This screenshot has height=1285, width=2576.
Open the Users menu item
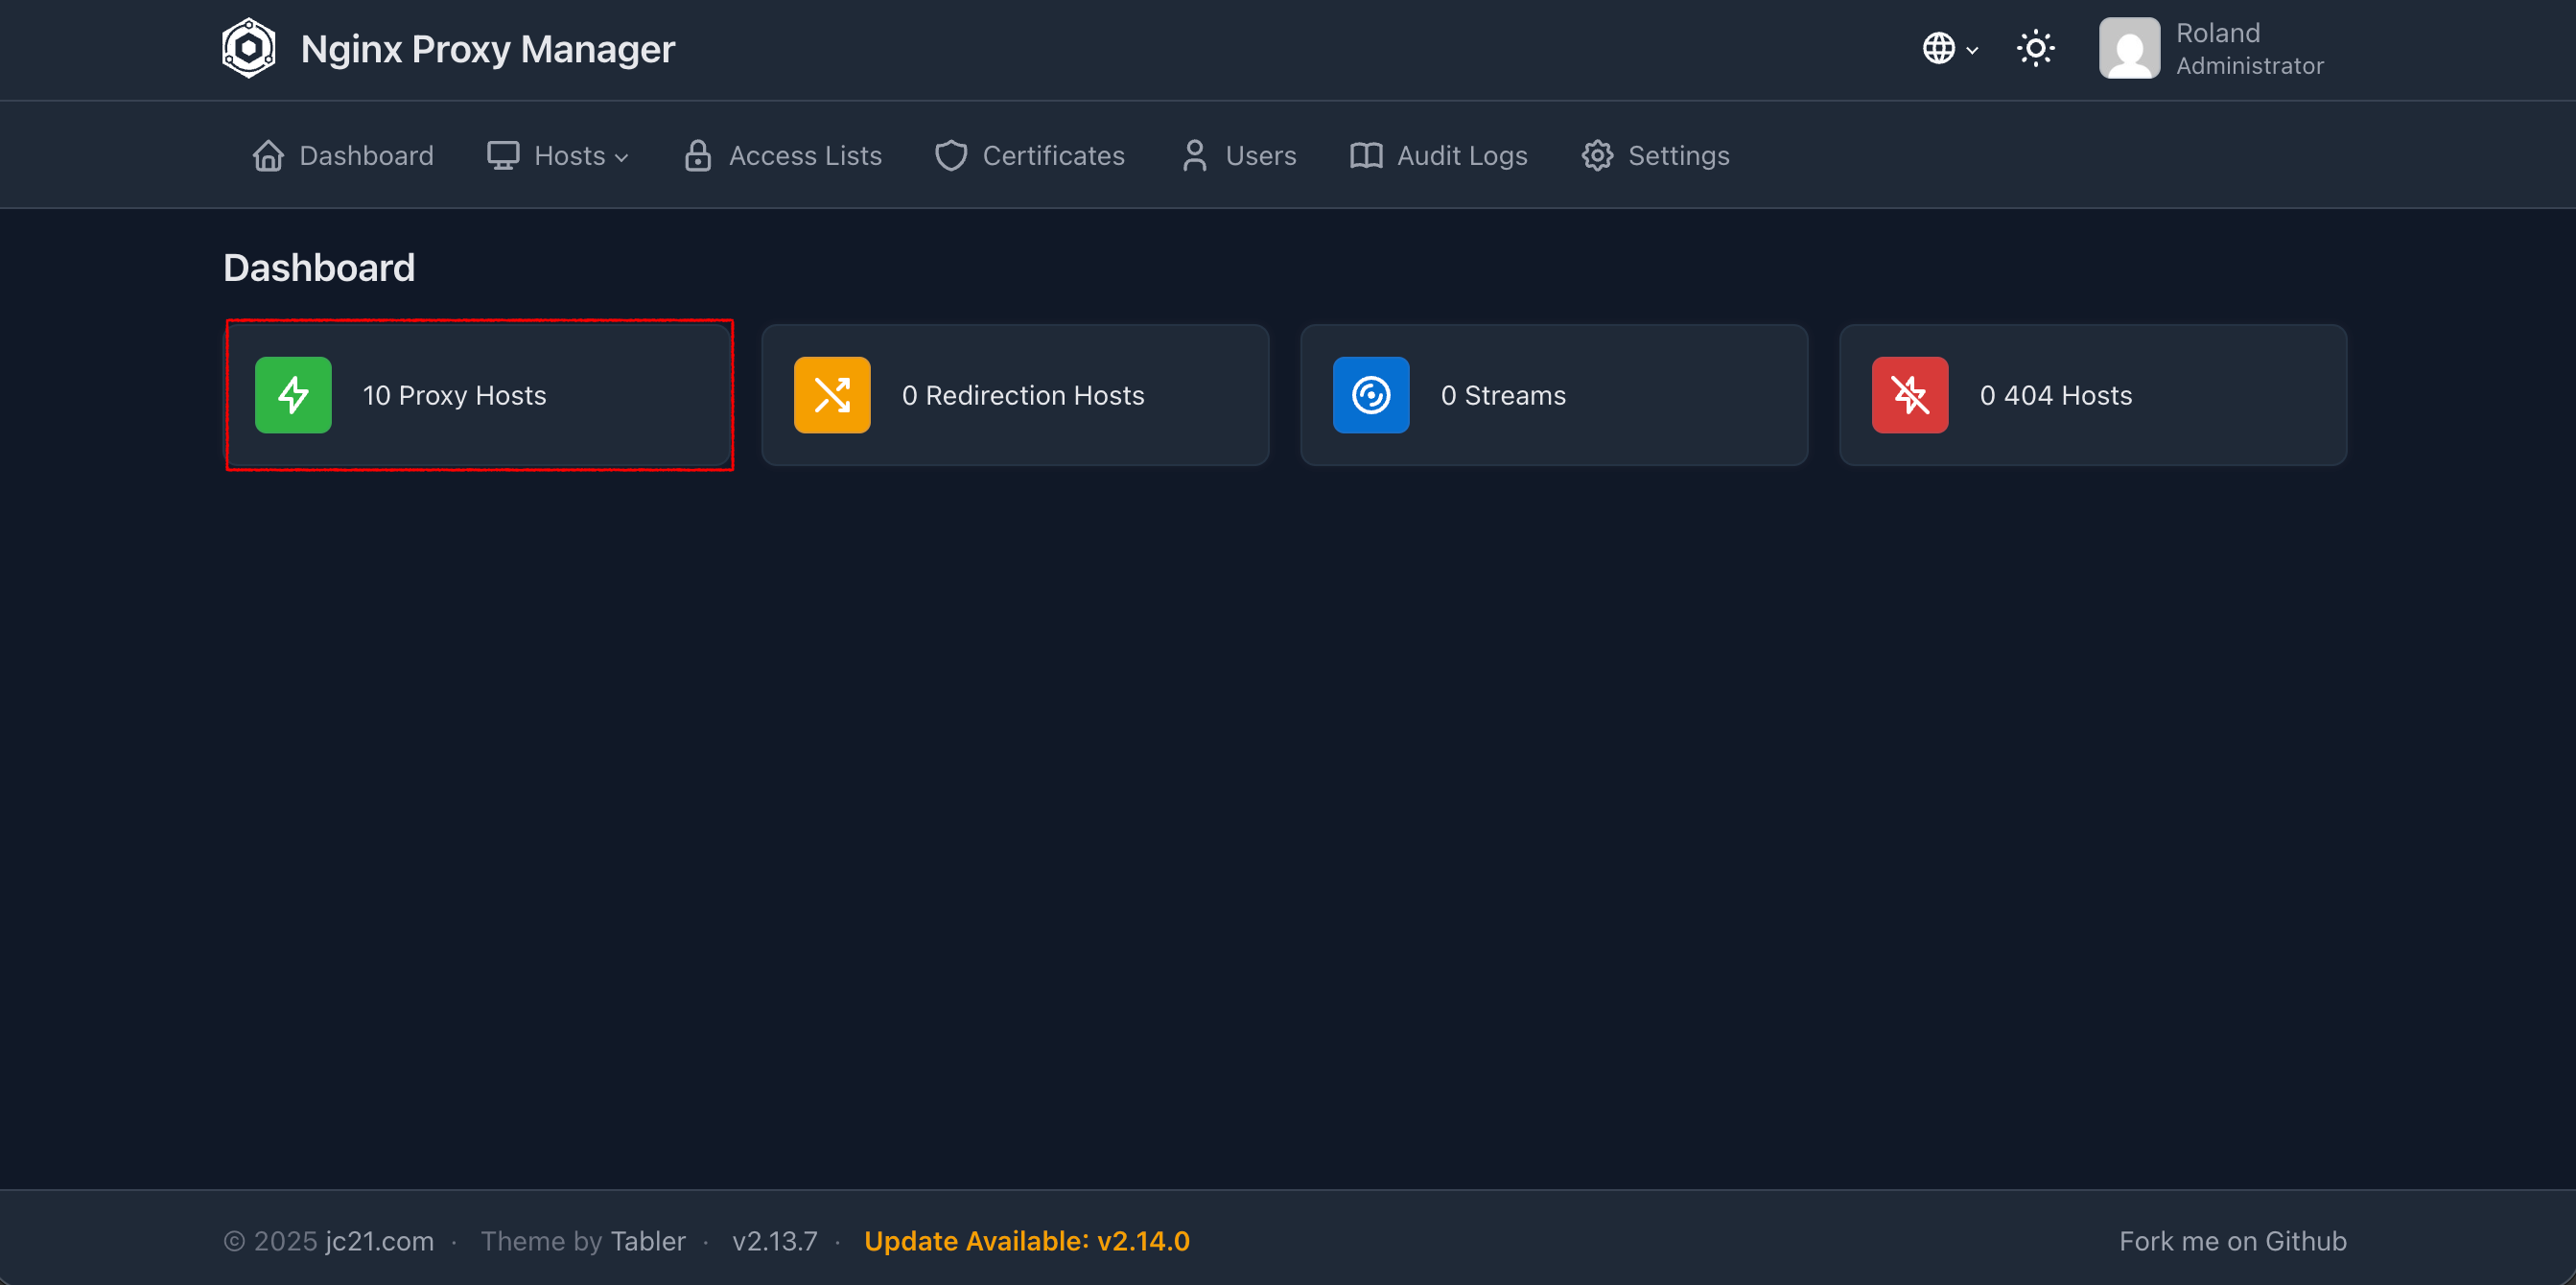1238,156
